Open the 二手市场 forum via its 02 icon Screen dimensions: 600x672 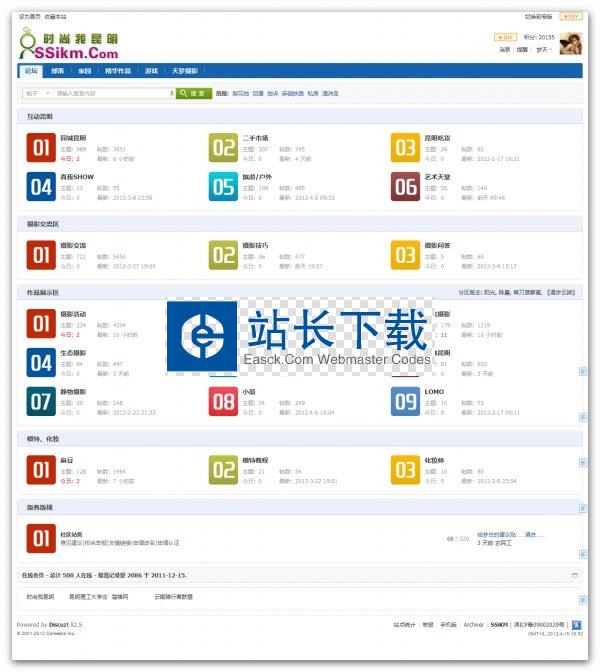tap(223, 147)
